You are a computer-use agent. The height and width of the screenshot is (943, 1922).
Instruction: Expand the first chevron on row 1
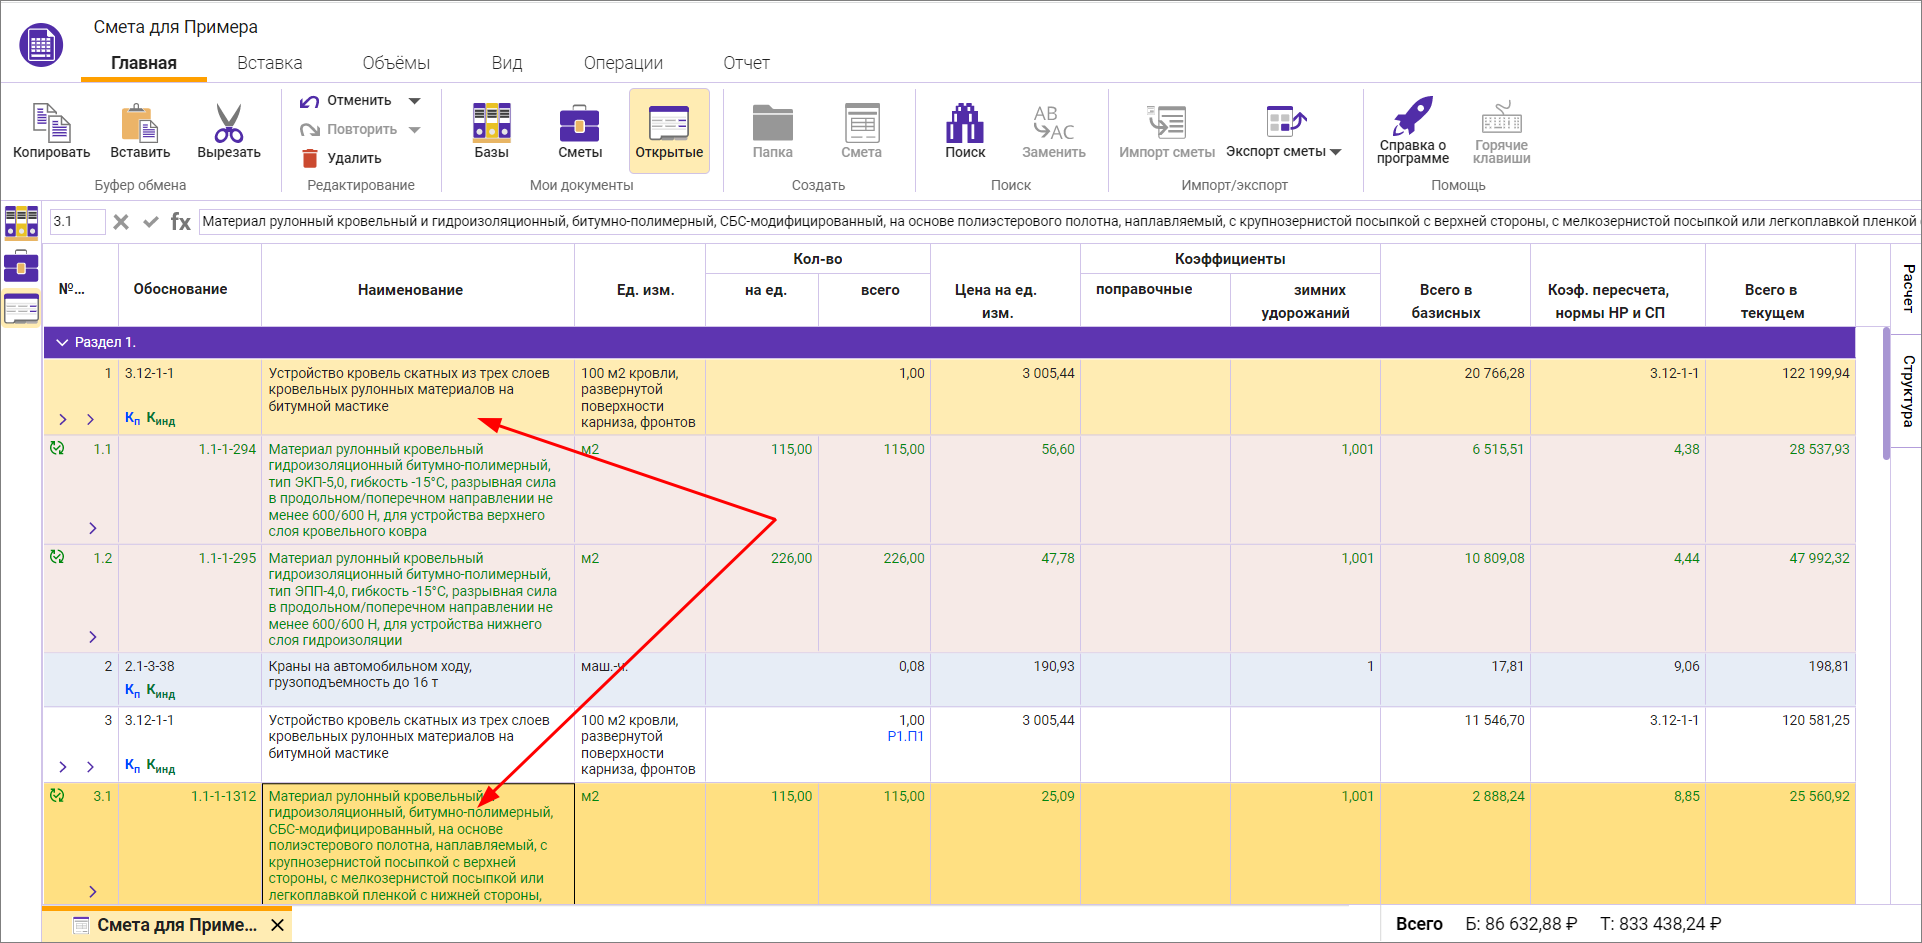tap(63, 420)
